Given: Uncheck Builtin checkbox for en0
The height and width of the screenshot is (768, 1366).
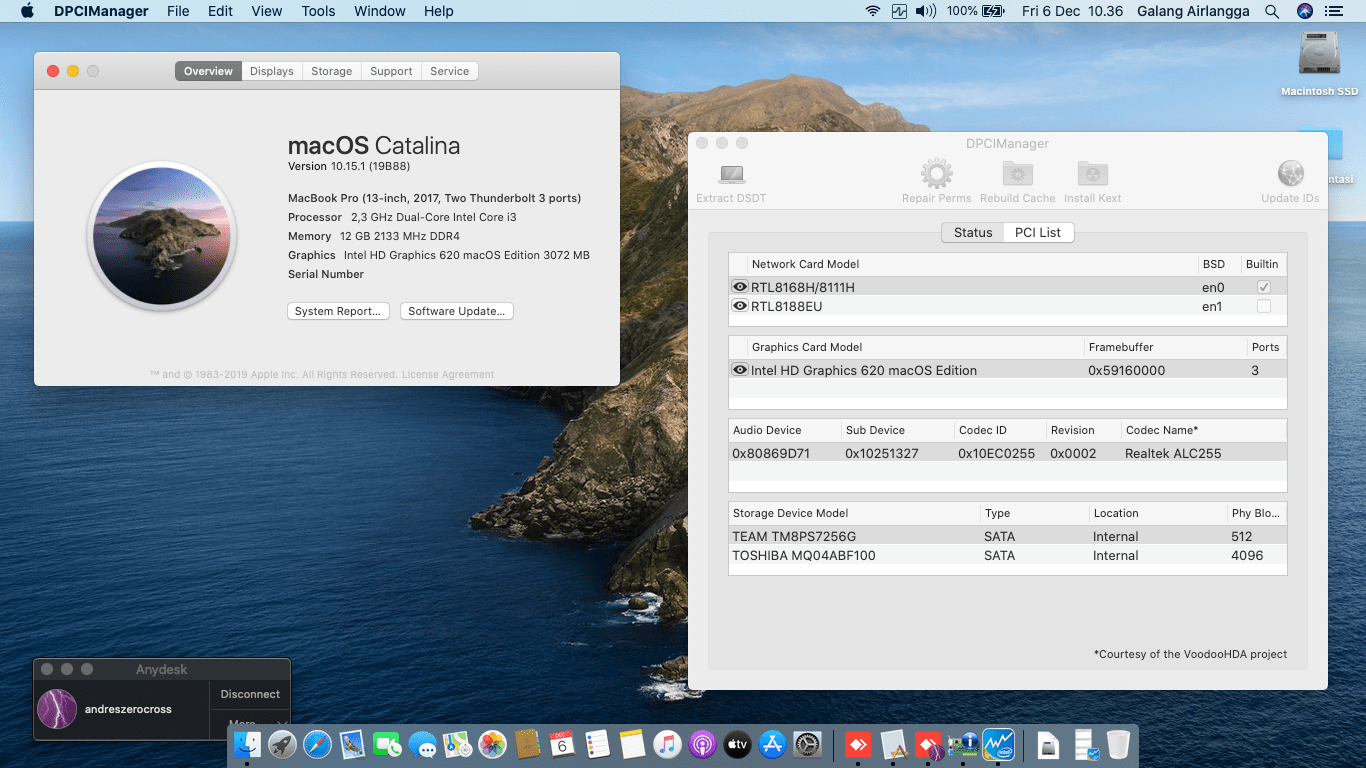Looking at the screenshot, I should (x=1264, y=287).
